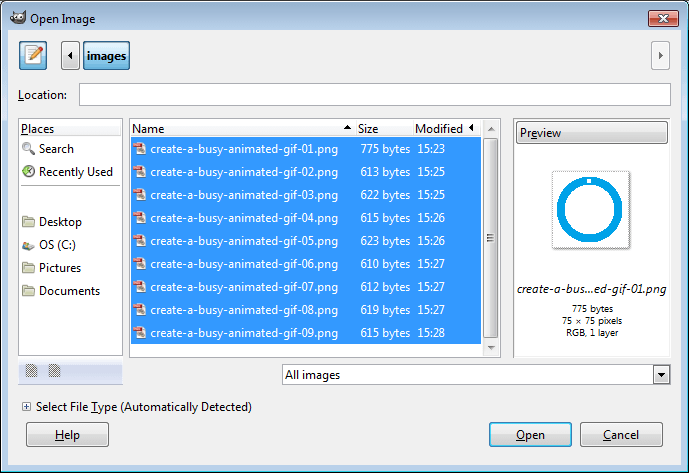The image size is (689, 473).
Task: Open Recently Used in the Places list
Action: pyautogui.click(x=75, y=172)
